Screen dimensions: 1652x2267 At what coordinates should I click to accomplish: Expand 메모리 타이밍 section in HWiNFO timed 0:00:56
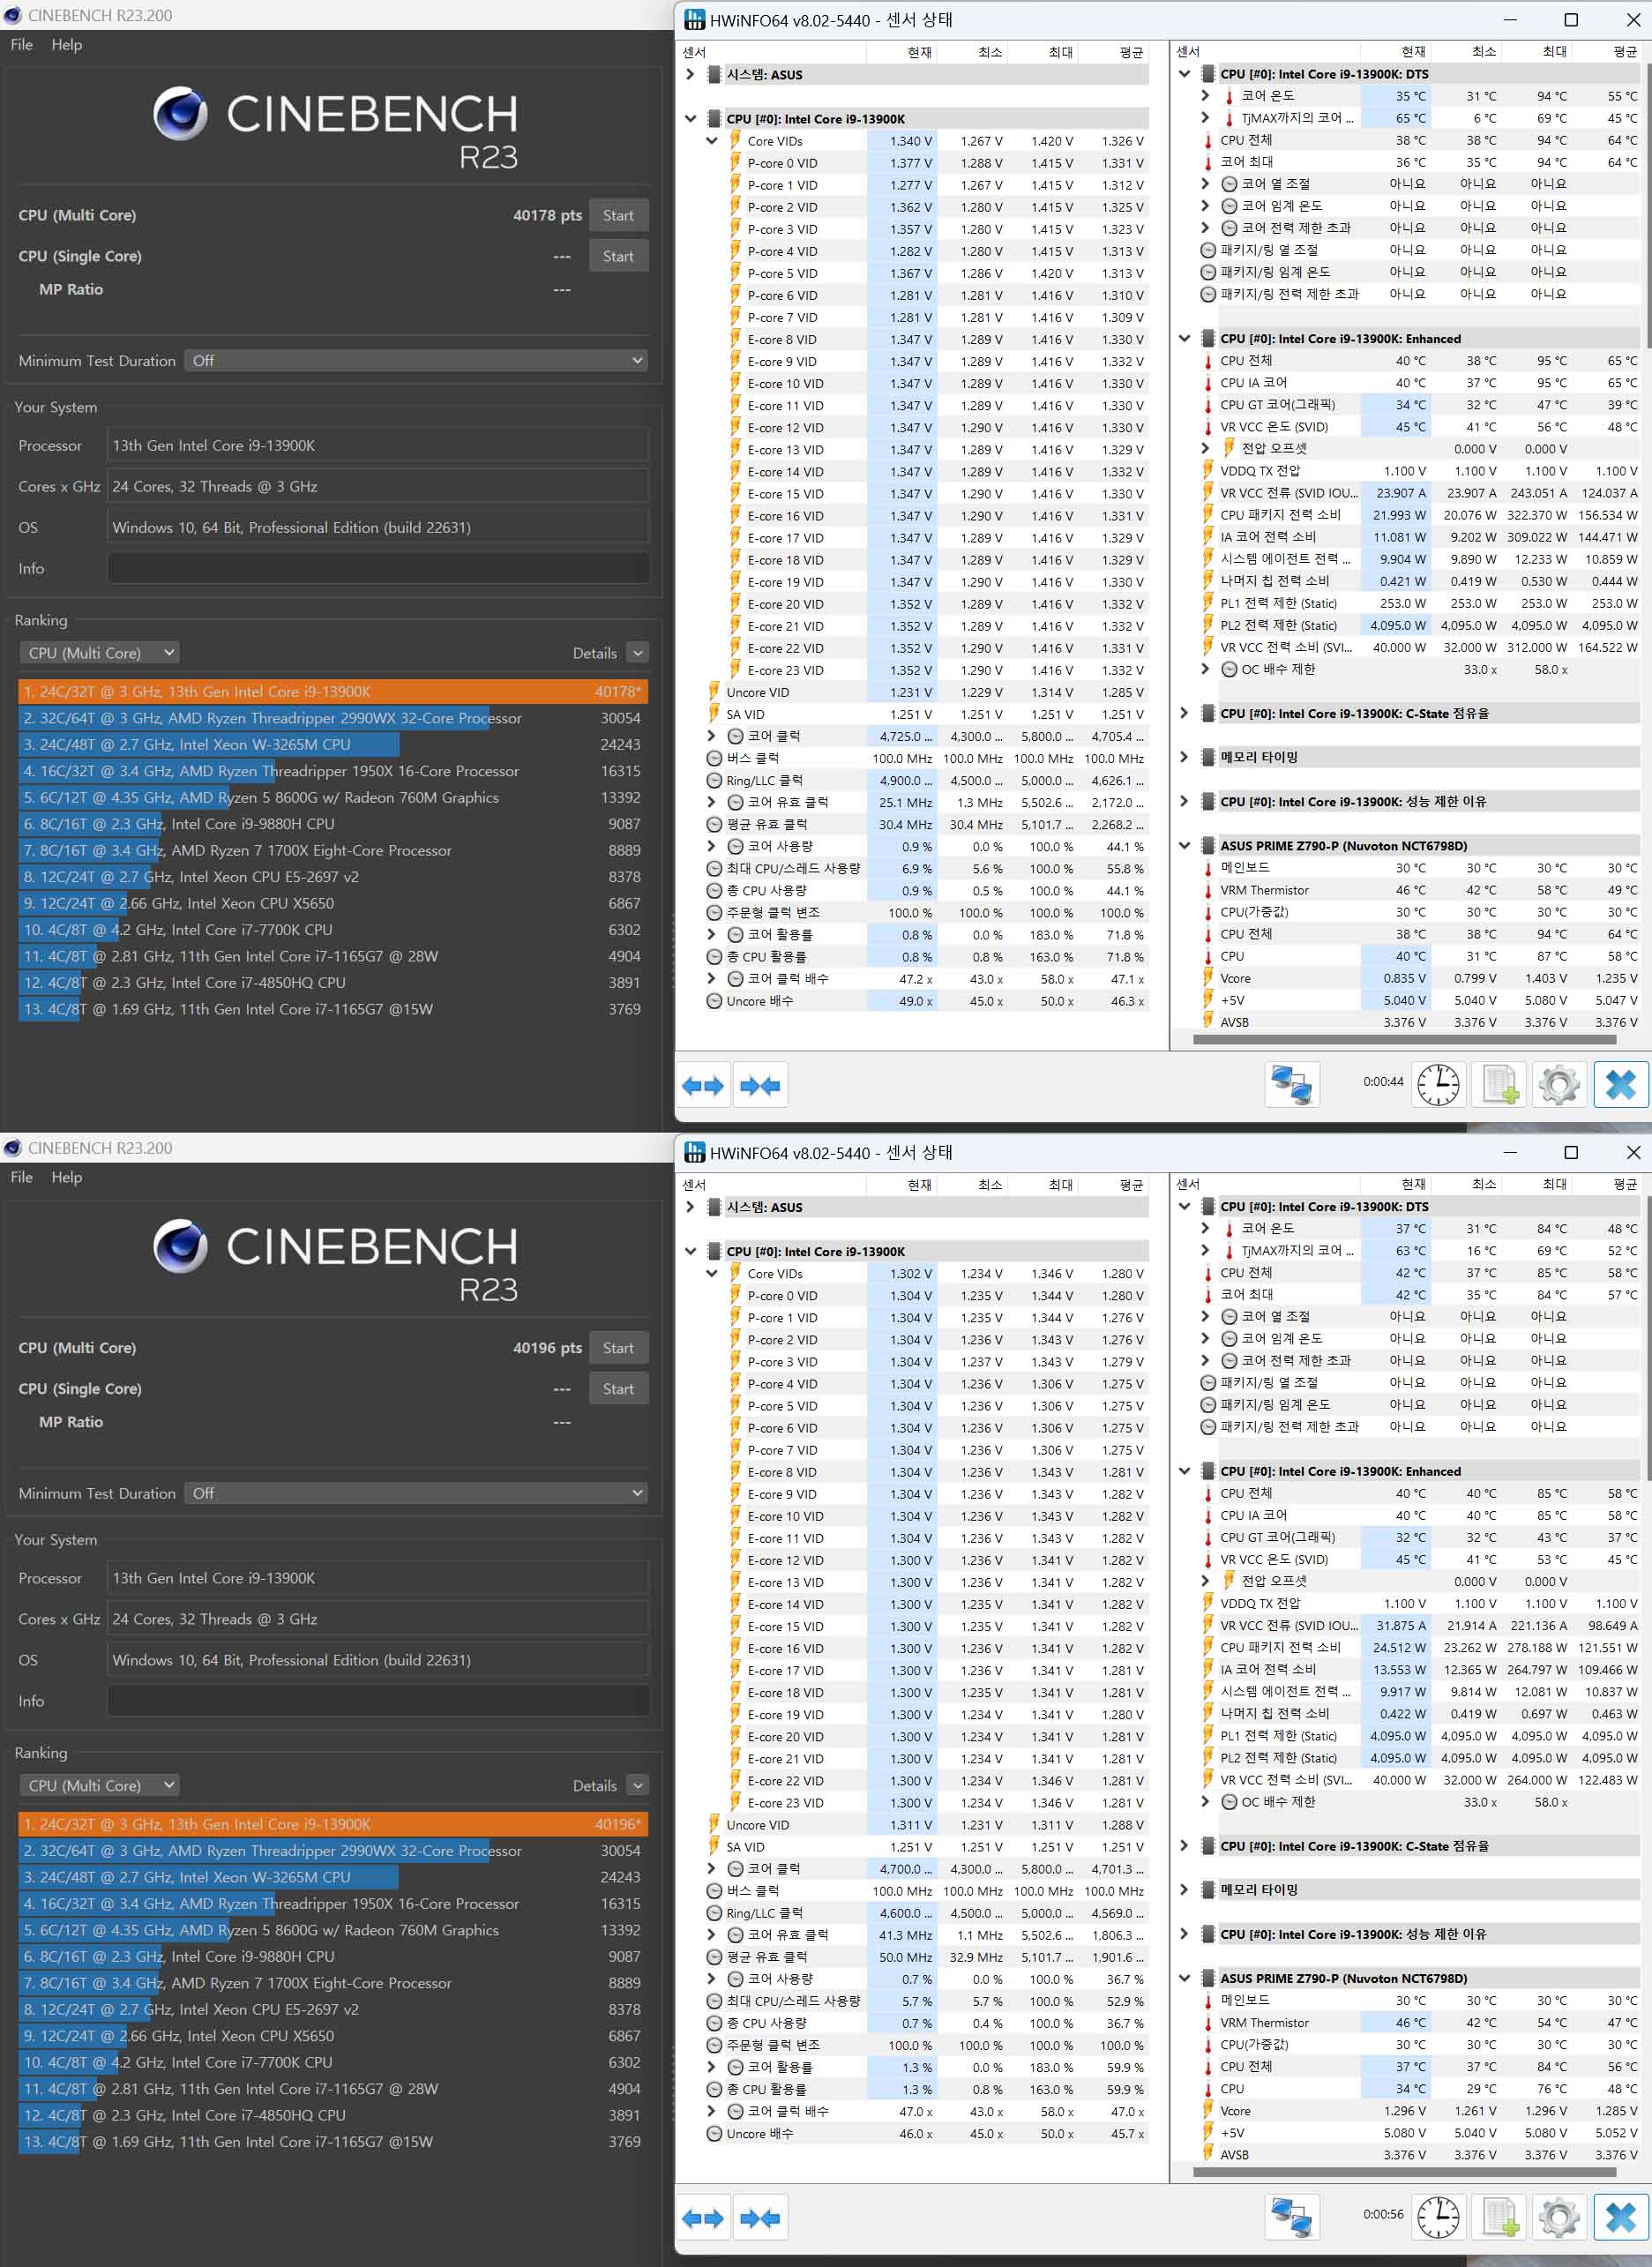1184,1890
